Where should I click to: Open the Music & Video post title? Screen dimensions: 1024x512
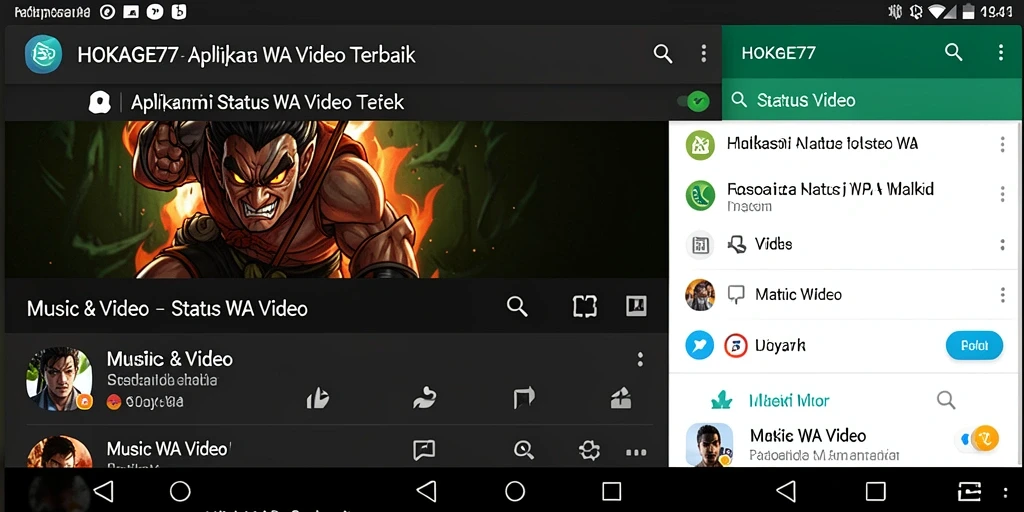[x=170, y=359]
